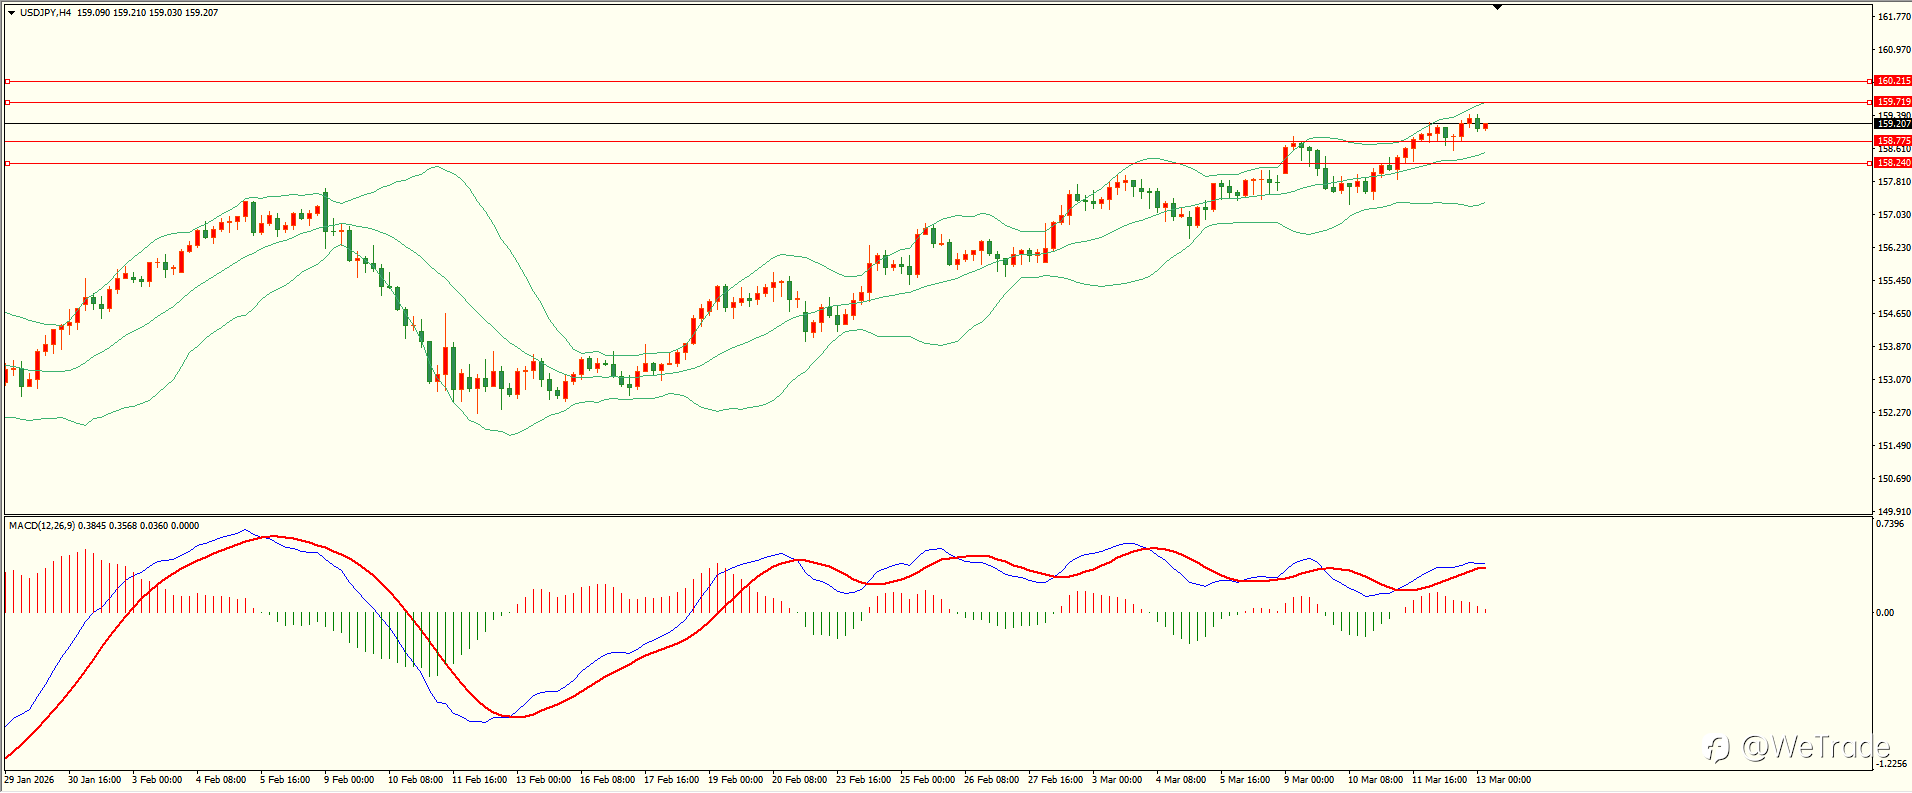Click the WeTrade watermark logo icon

[1717, 748]
